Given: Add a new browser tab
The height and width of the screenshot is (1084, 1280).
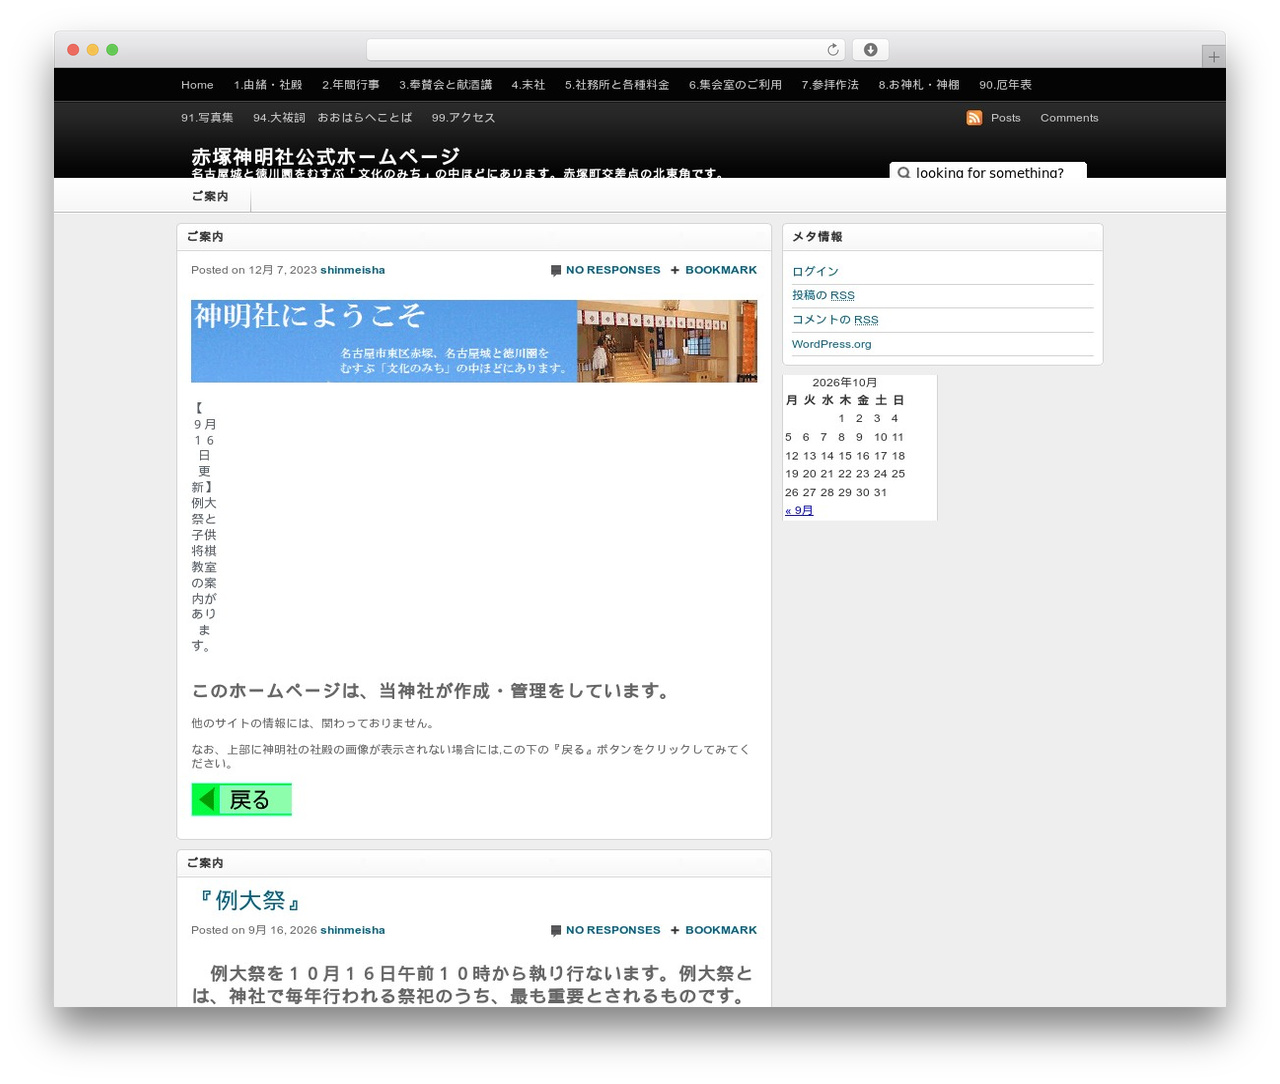Looking at the screenshot, I should pyautogui.click(x=1213, y=57).
